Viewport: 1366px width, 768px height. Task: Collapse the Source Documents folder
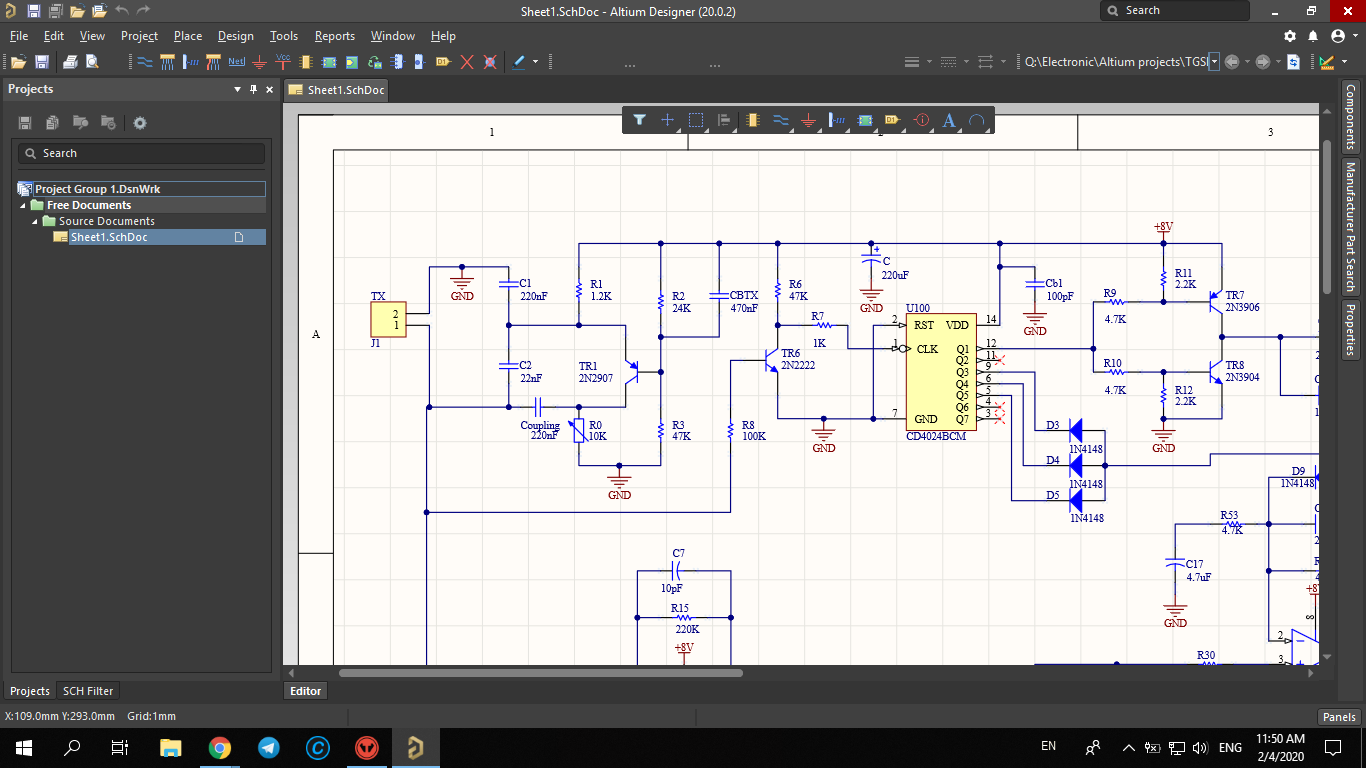[x=36, y=221]
